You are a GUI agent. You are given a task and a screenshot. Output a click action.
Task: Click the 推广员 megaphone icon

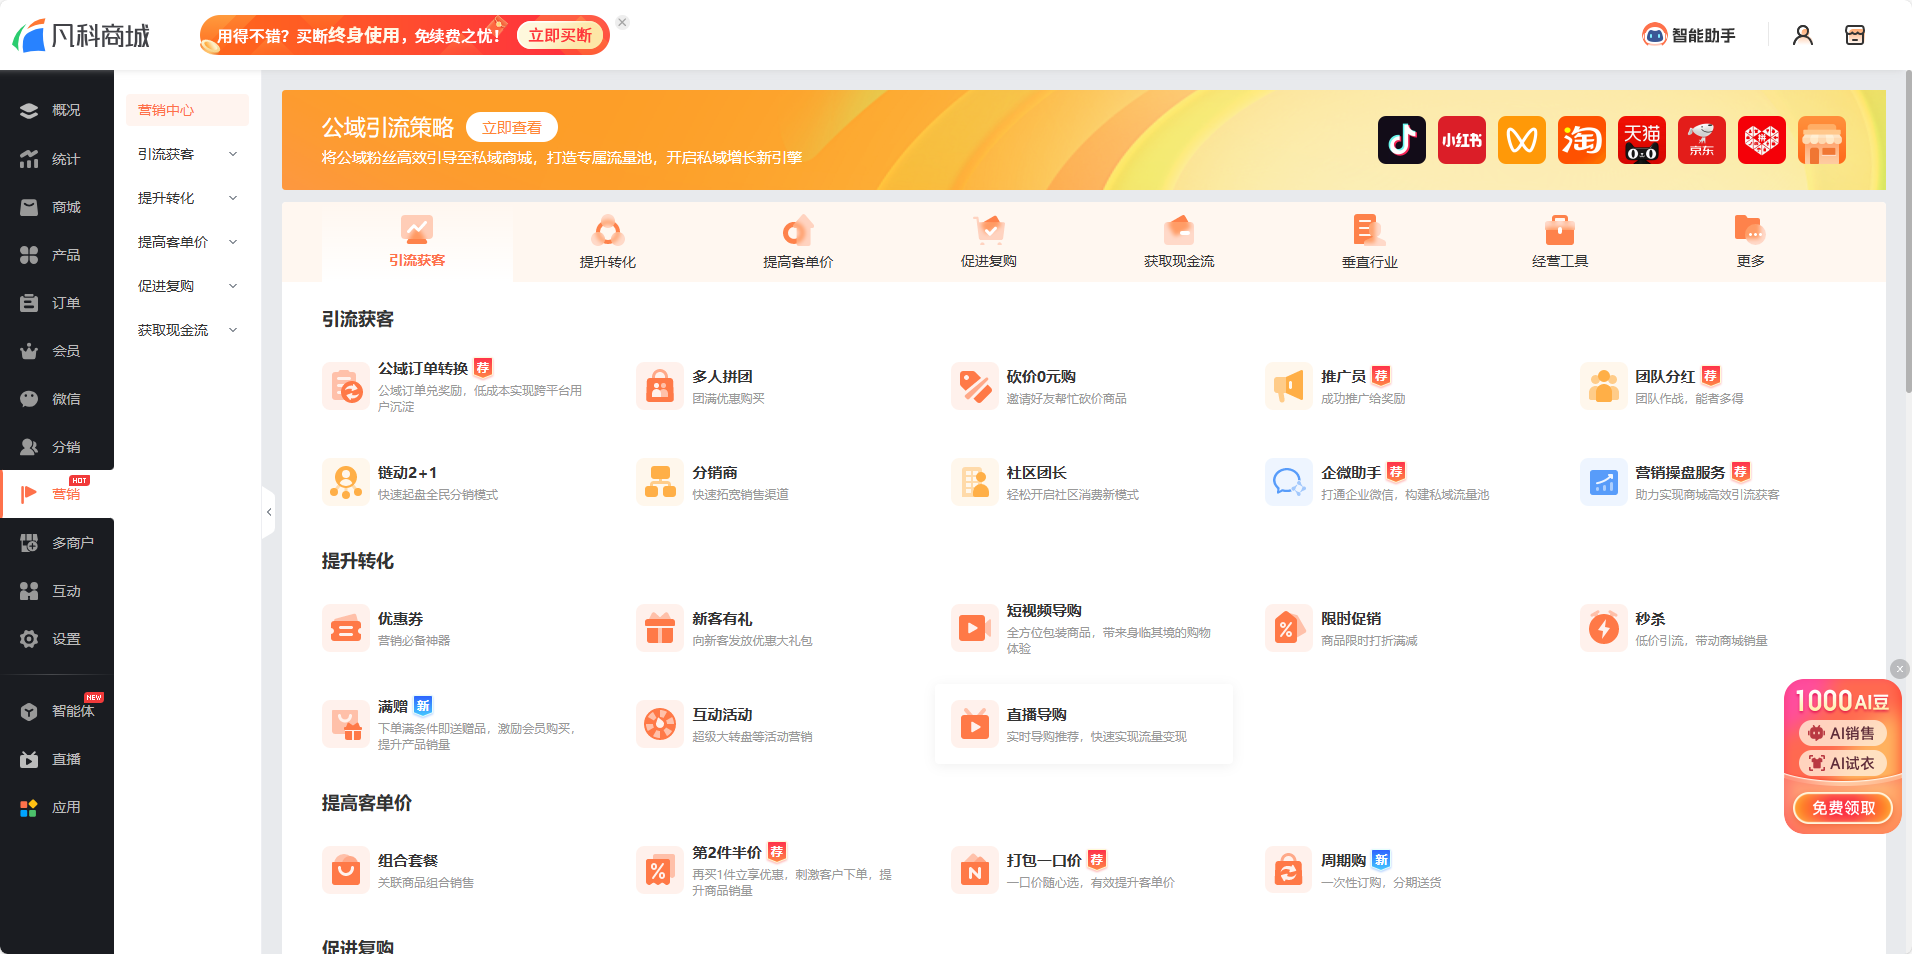point(1289,387)
